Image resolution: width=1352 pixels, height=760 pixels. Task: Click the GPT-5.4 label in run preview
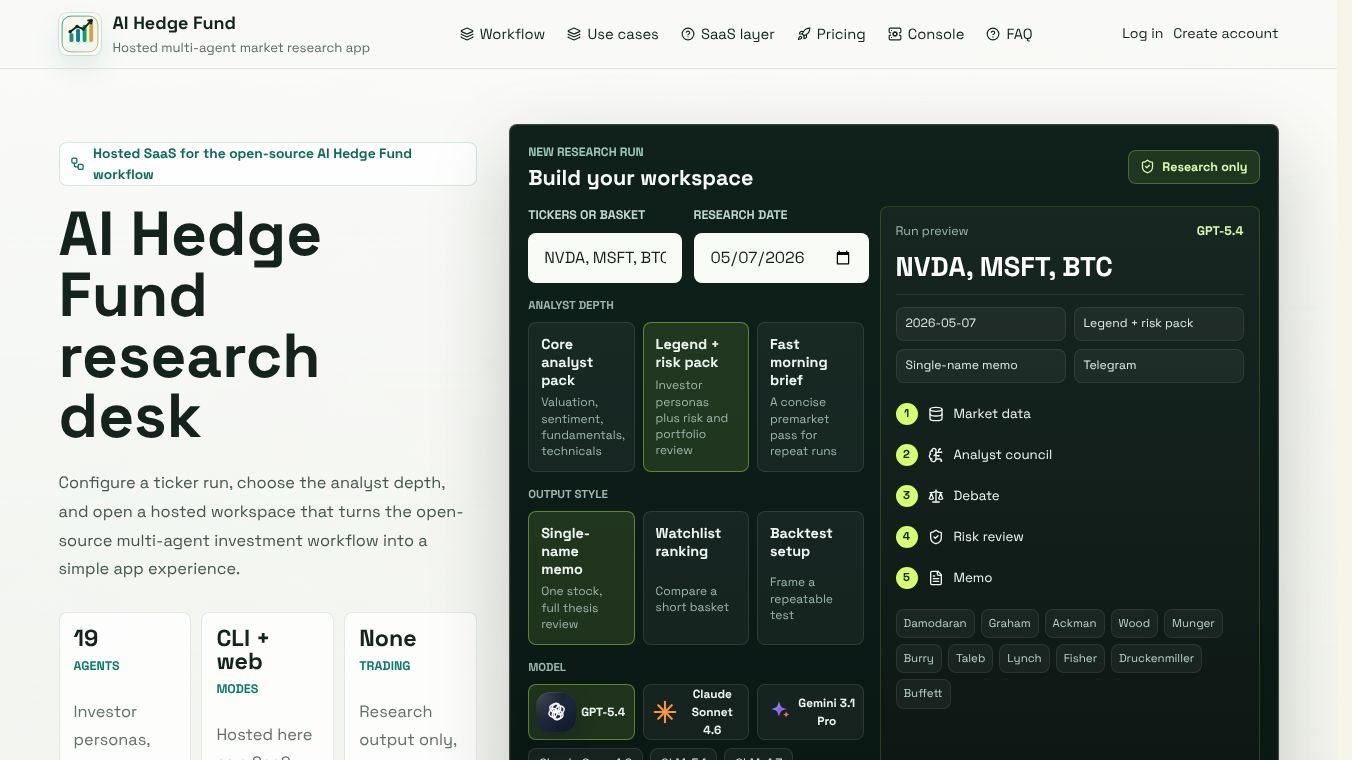(x=1220, y=231)
